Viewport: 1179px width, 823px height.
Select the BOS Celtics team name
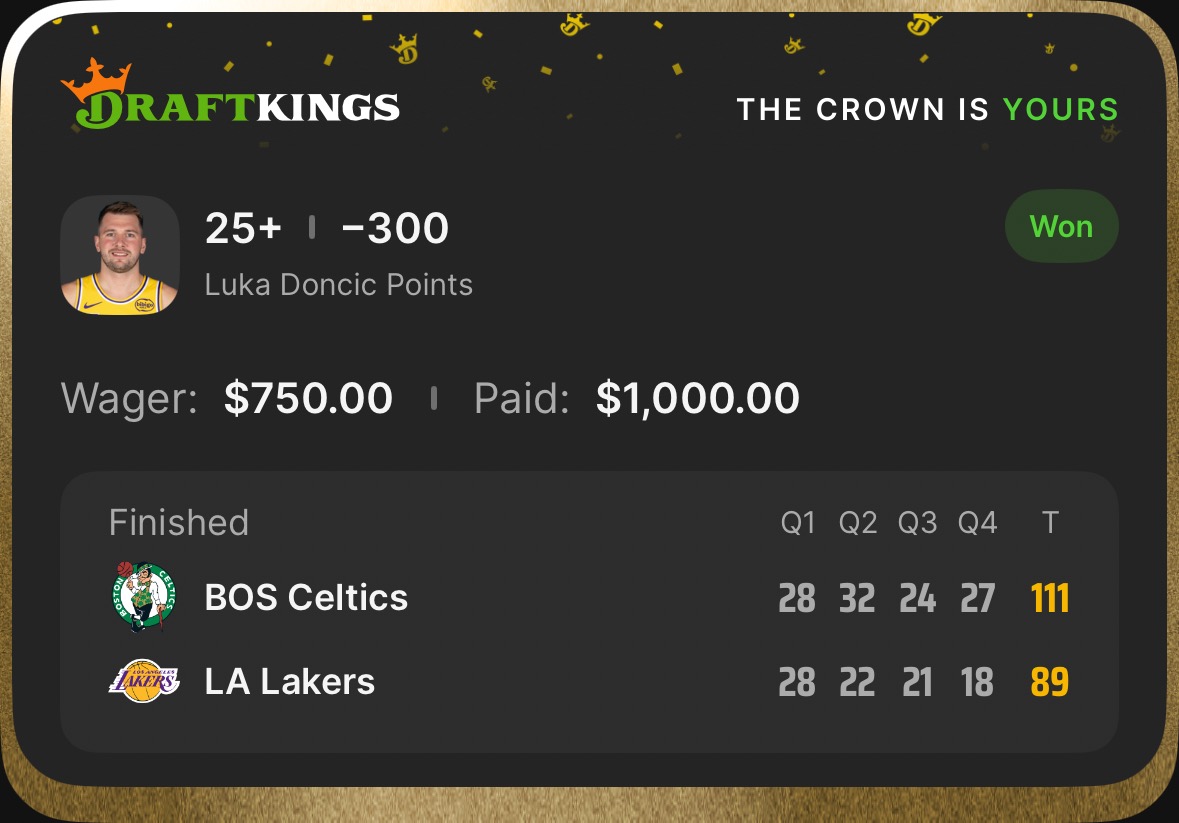coord(306,597)
